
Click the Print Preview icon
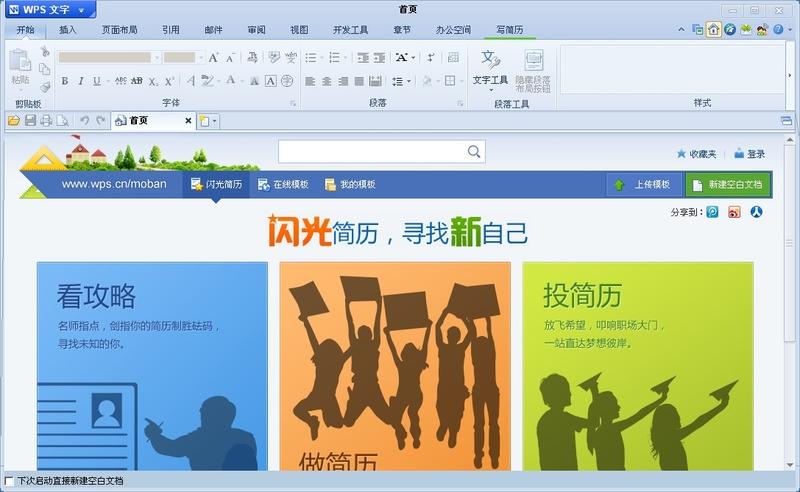(x=63, y=121)
